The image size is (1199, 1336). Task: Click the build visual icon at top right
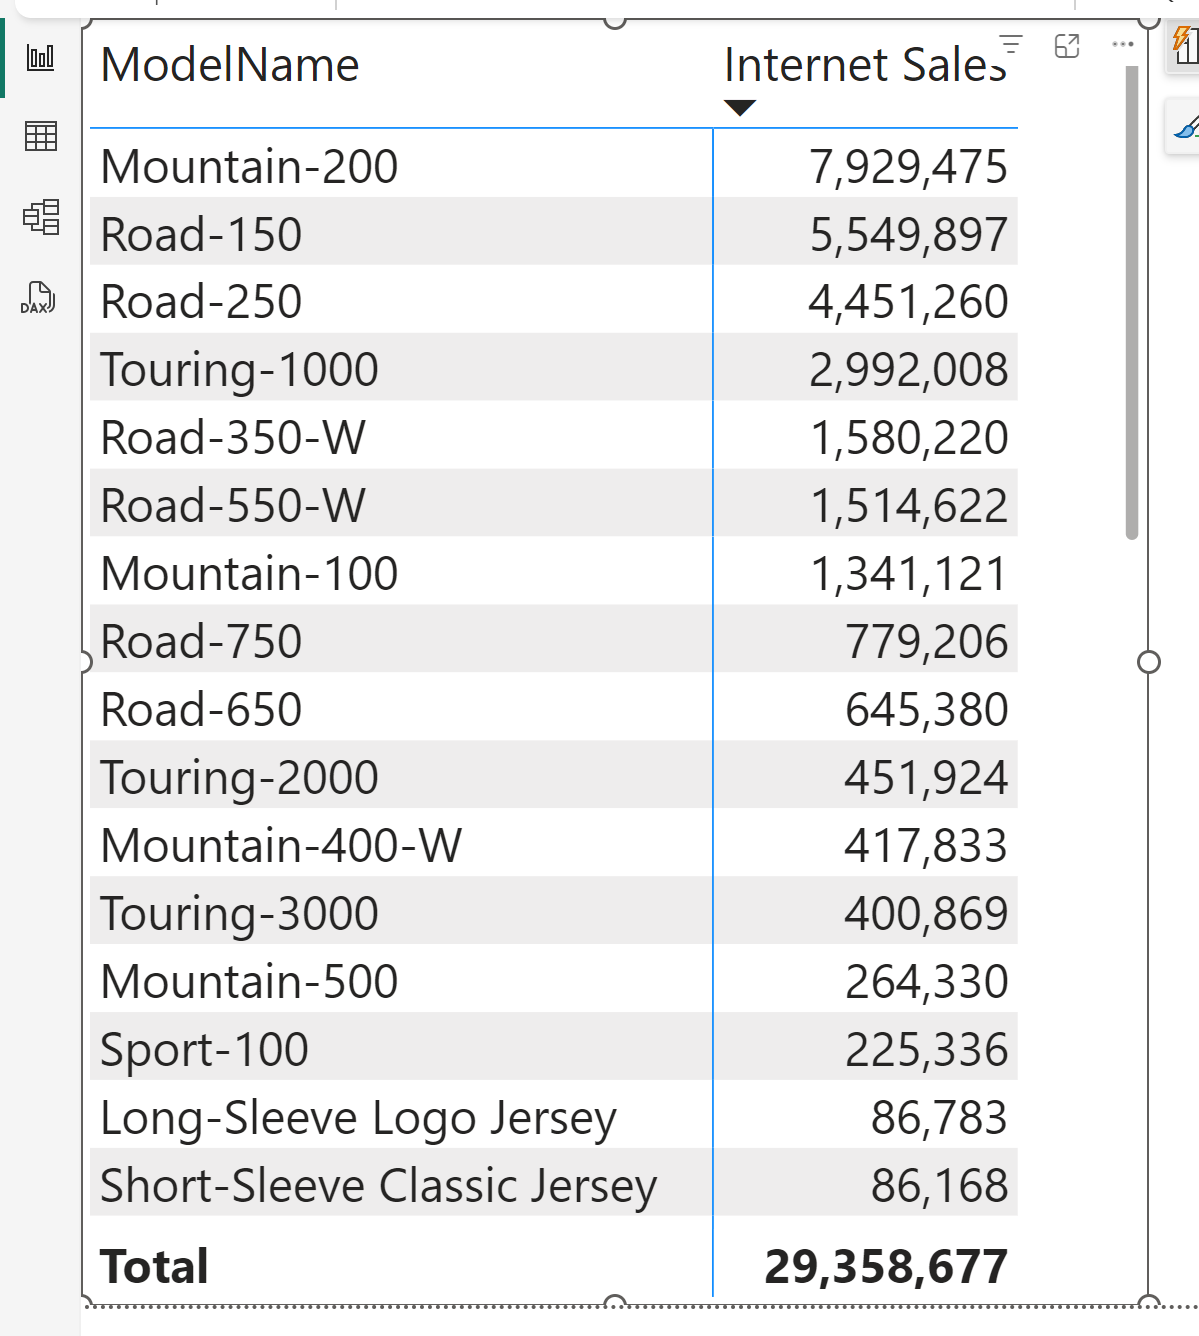tap(1185, 45)
